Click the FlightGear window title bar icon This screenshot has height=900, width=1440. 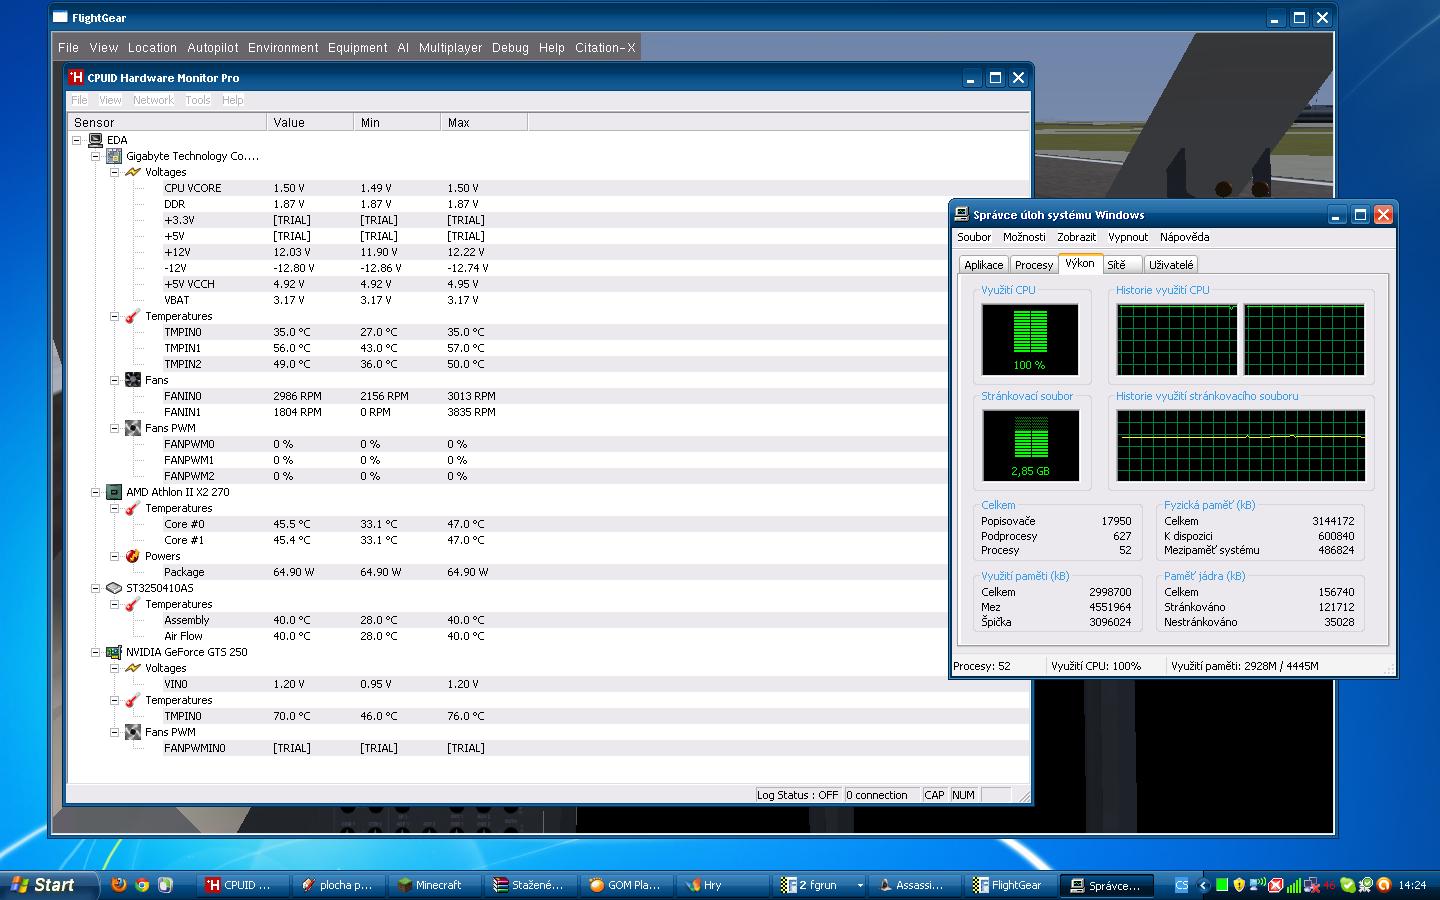point(60,18)
